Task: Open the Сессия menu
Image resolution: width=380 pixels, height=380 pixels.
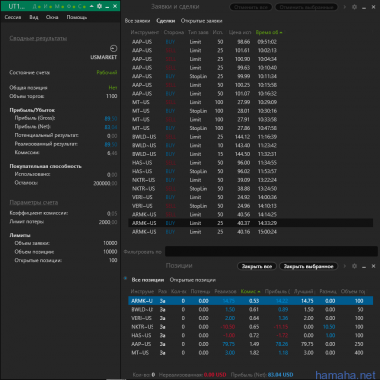Action: coord(13,17)
